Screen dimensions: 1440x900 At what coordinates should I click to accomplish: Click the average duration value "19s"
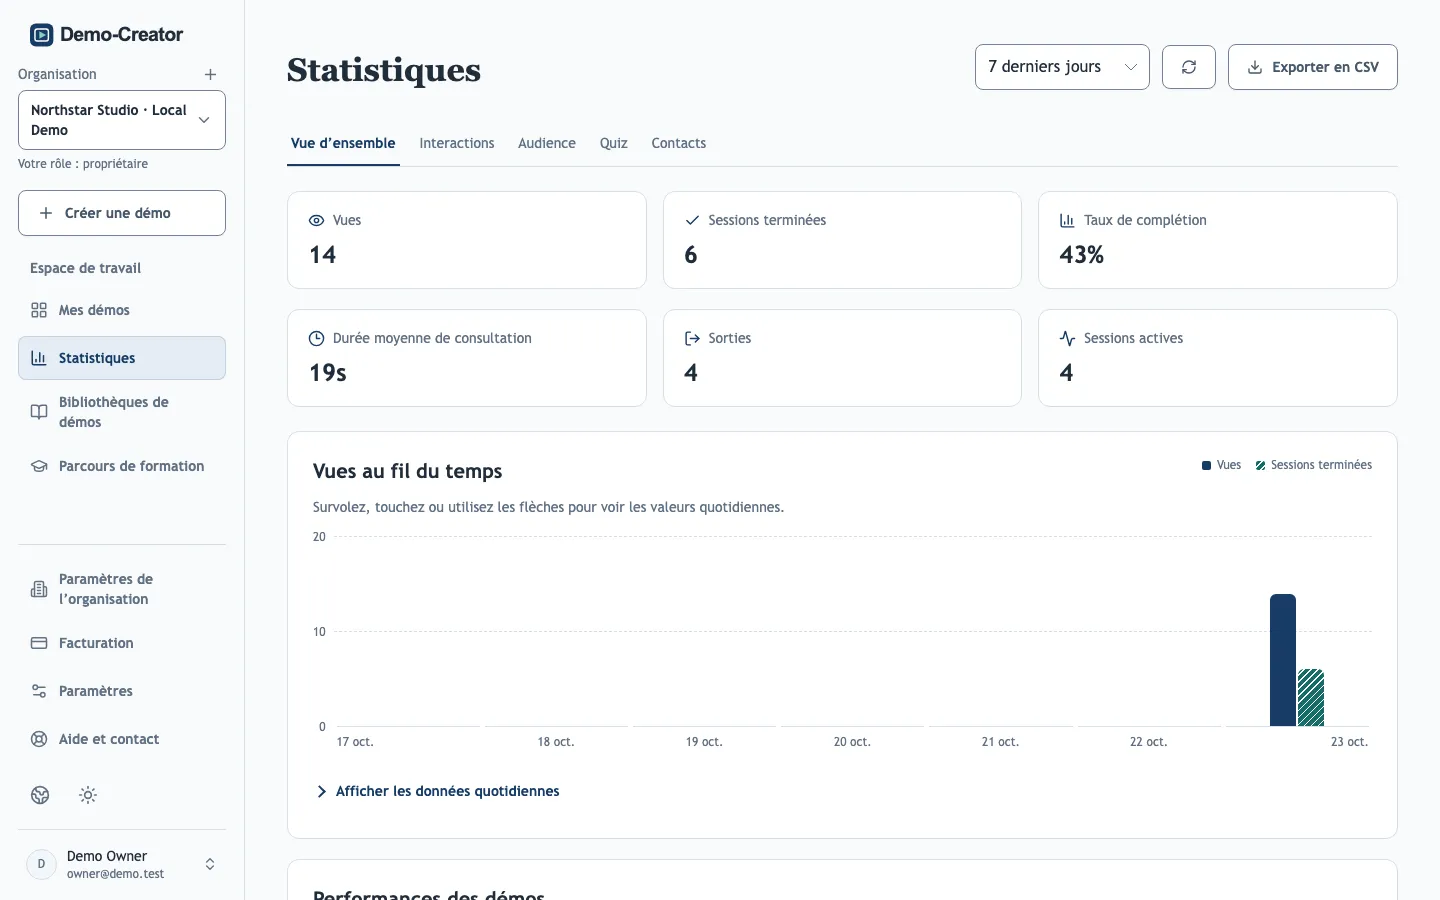(x=328, y=373)
